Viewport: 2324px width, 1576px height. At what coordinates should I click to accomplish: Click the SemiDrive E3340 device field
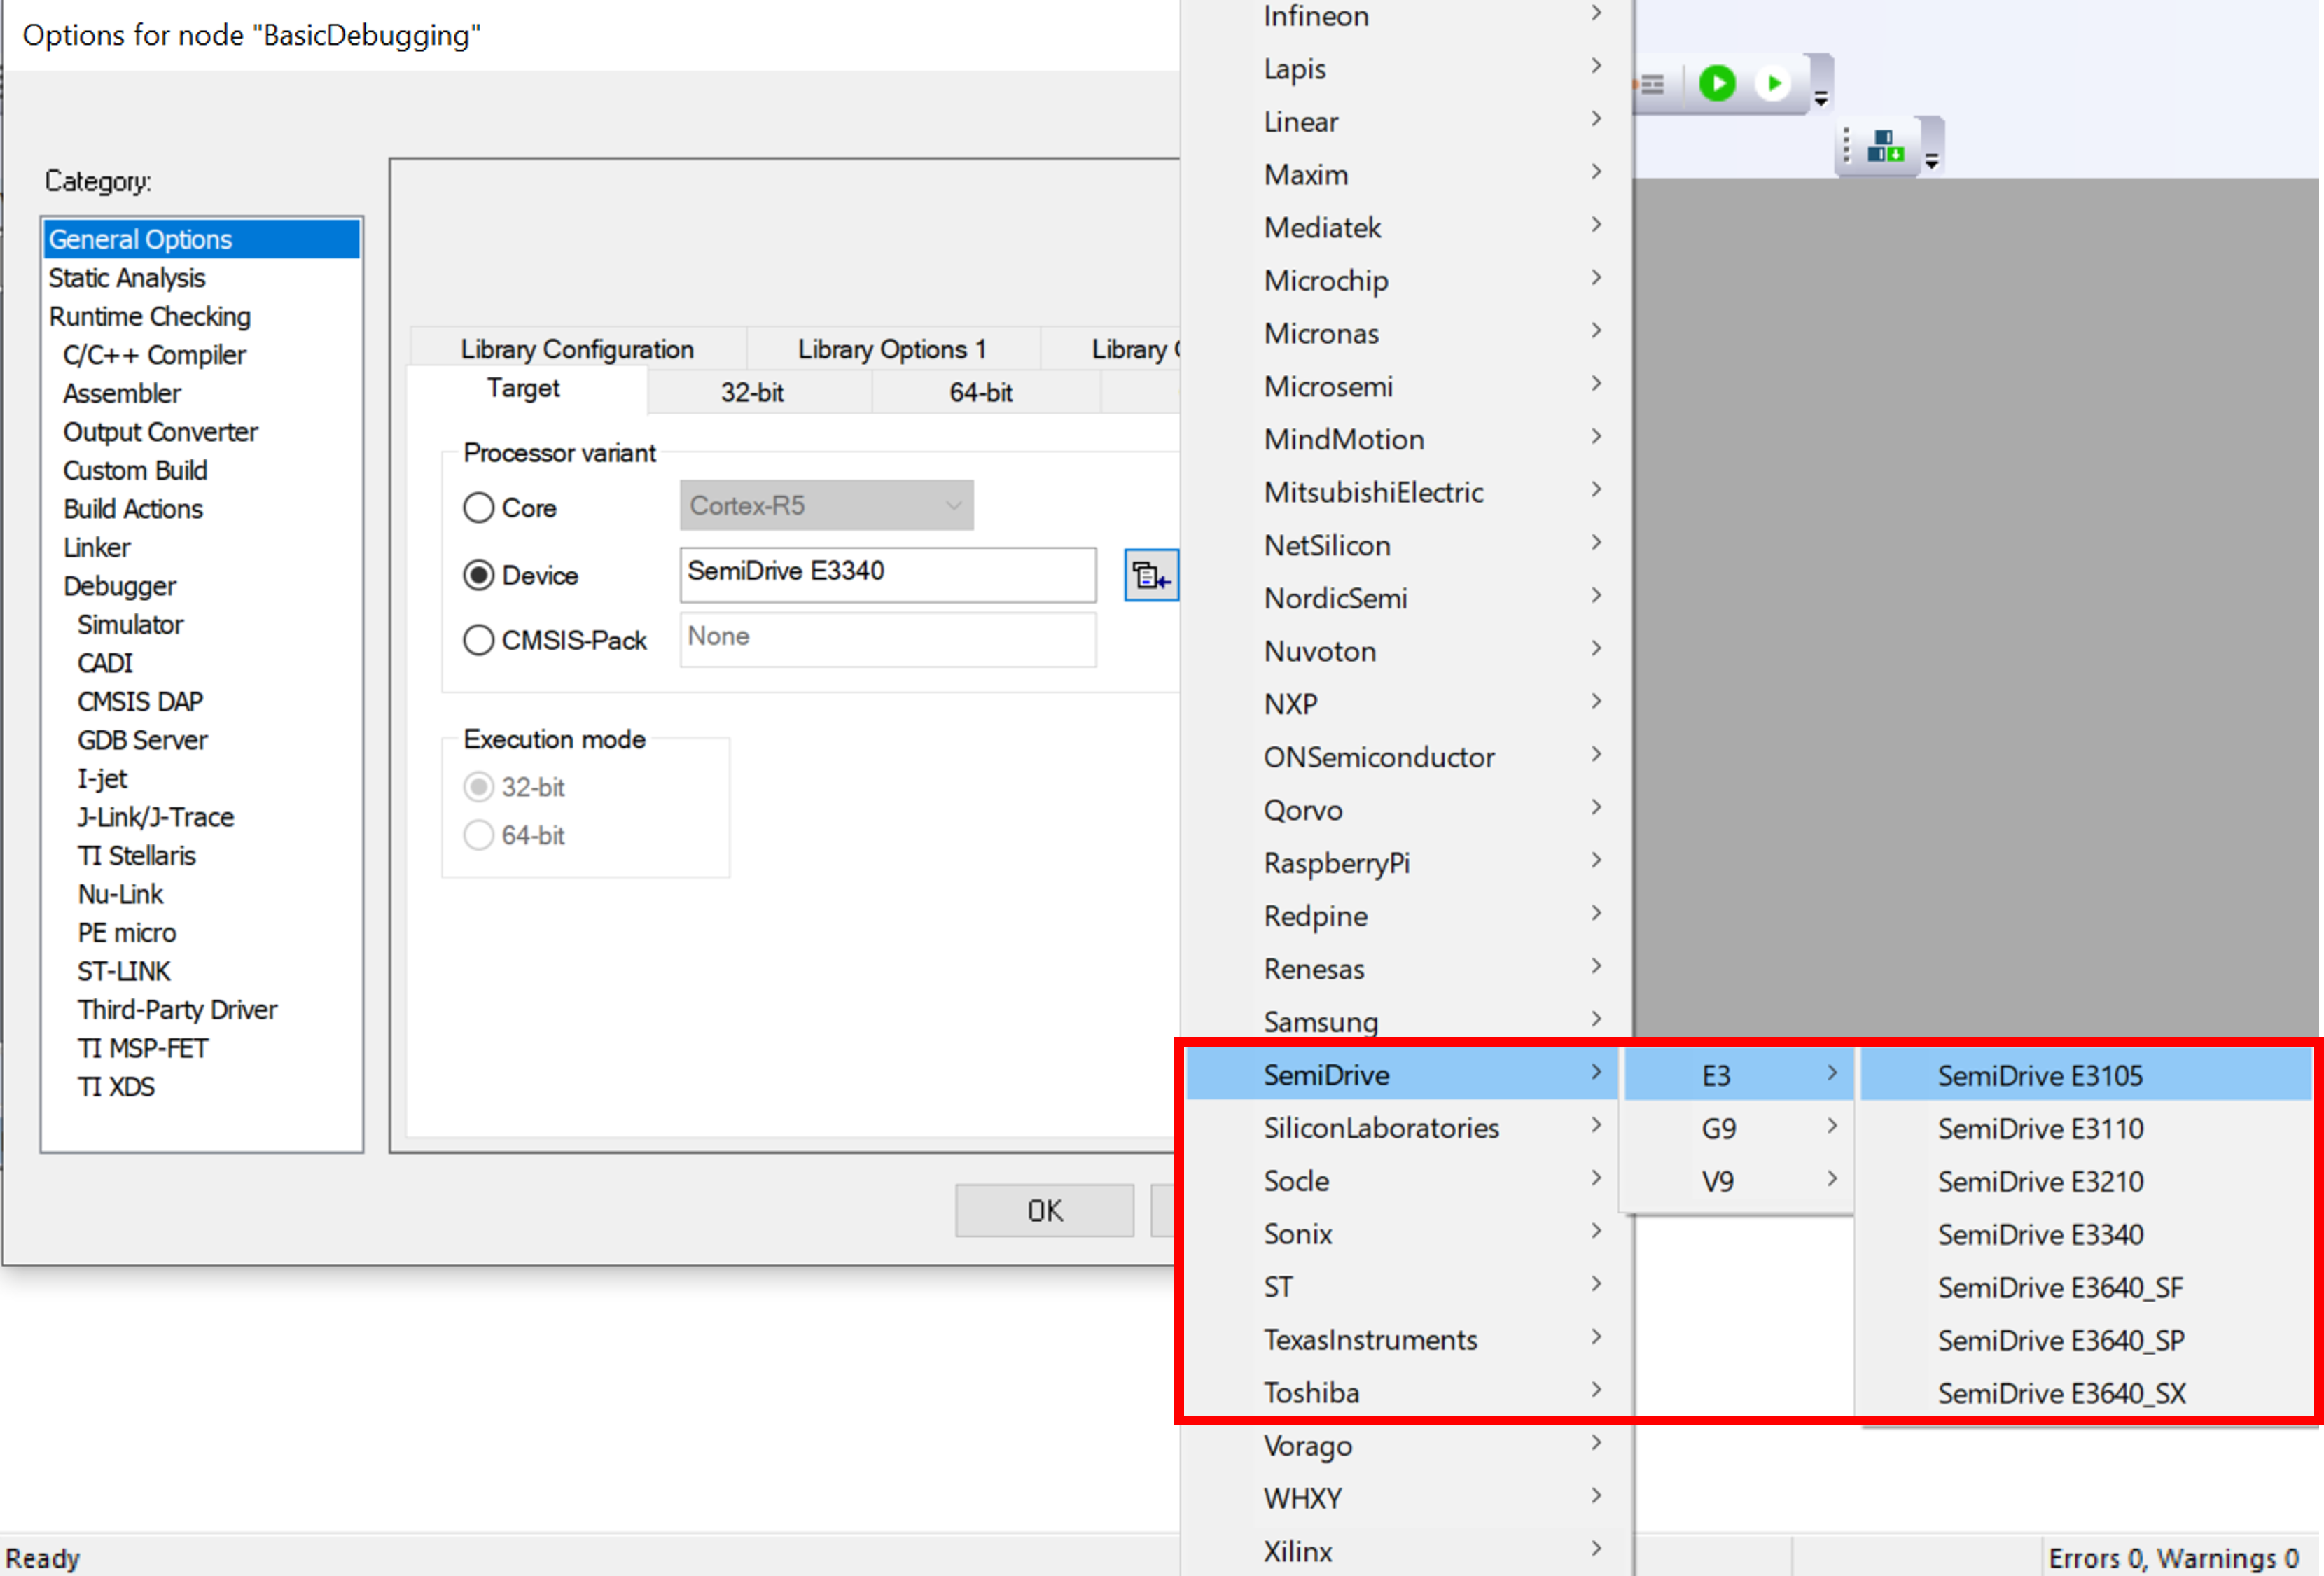point(888,574)
